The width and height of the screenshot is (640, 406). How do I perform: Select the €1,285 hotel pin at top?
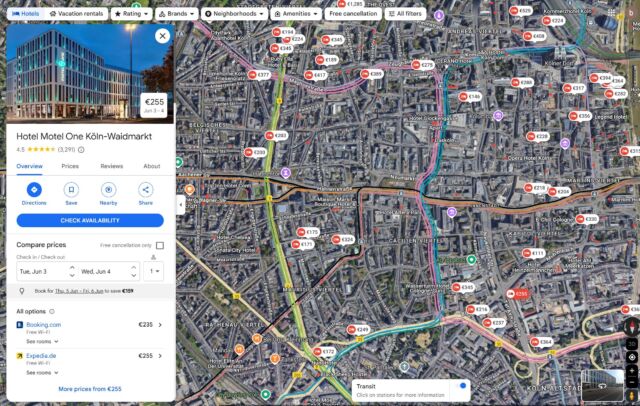[351, 4]
